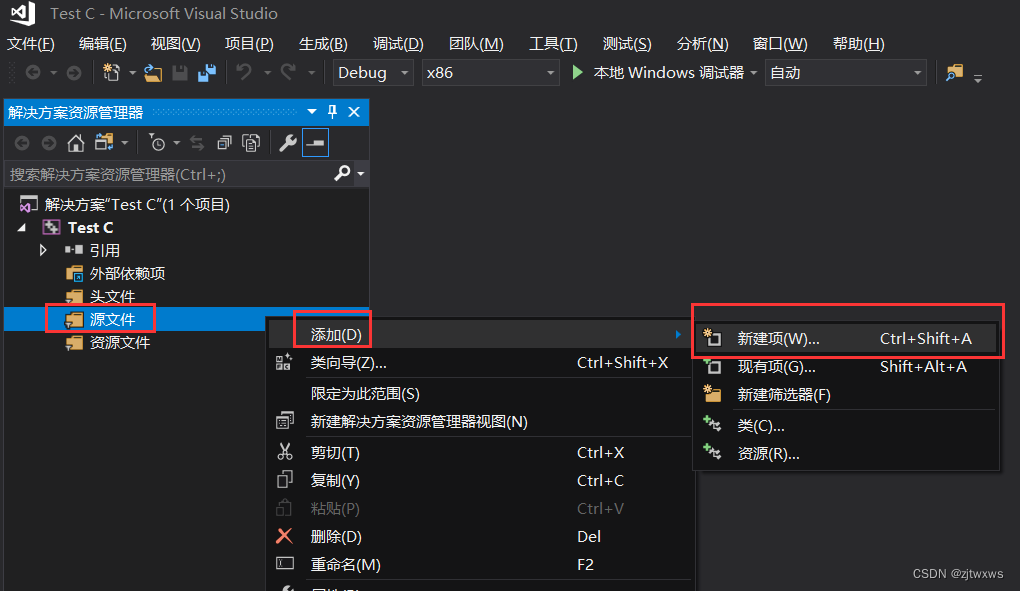Open the 团队(M) menu
The height and width of the screenshot is (591, 1020).
476,44
